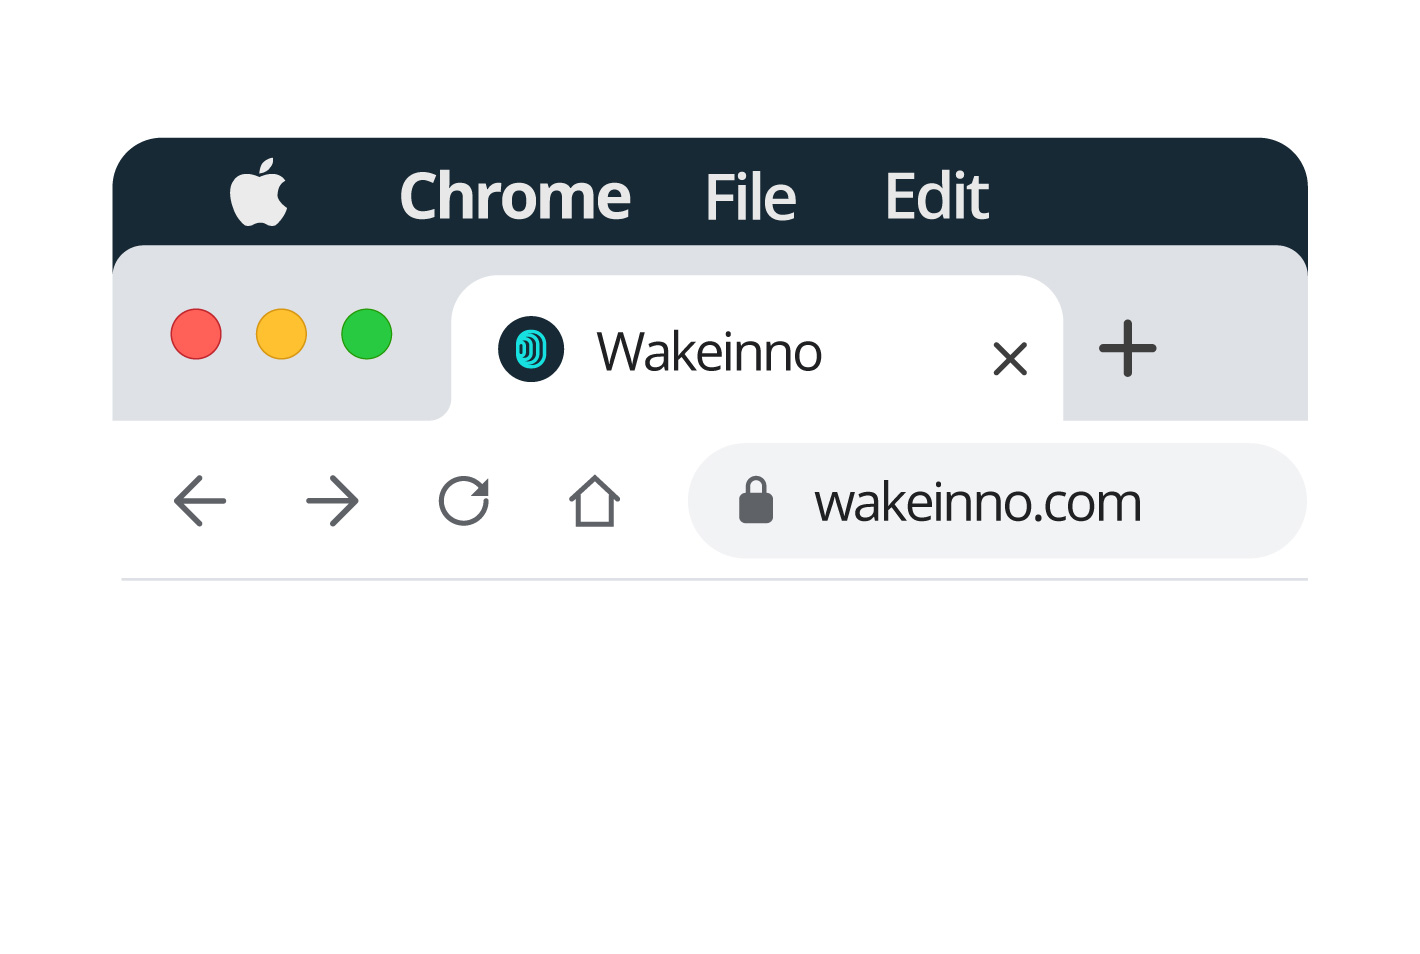Open the File menu
Screen dimensions: 1420x954
(750, 197)
